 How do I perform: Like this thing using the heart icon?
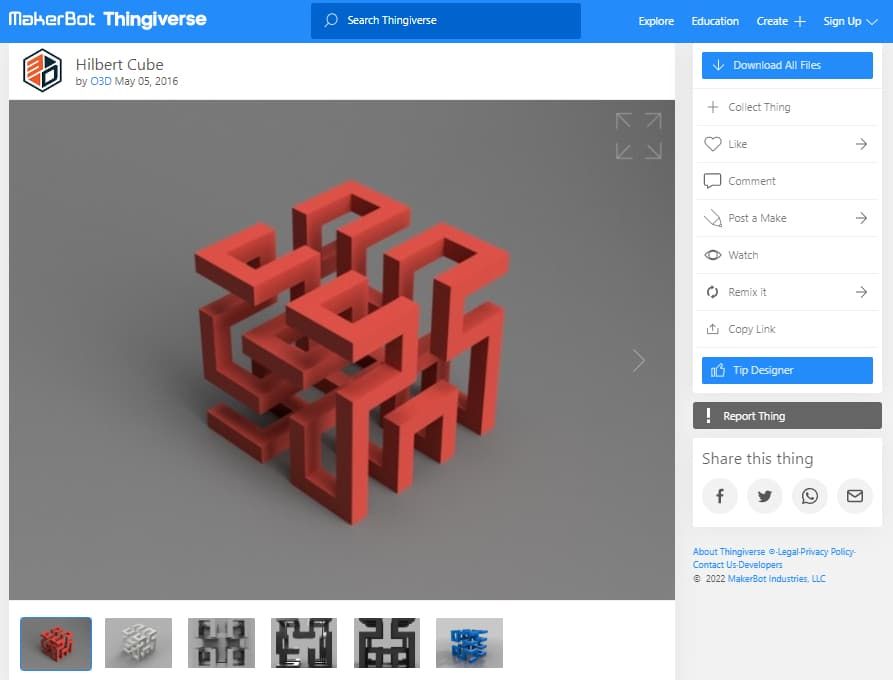coord(713,144)
